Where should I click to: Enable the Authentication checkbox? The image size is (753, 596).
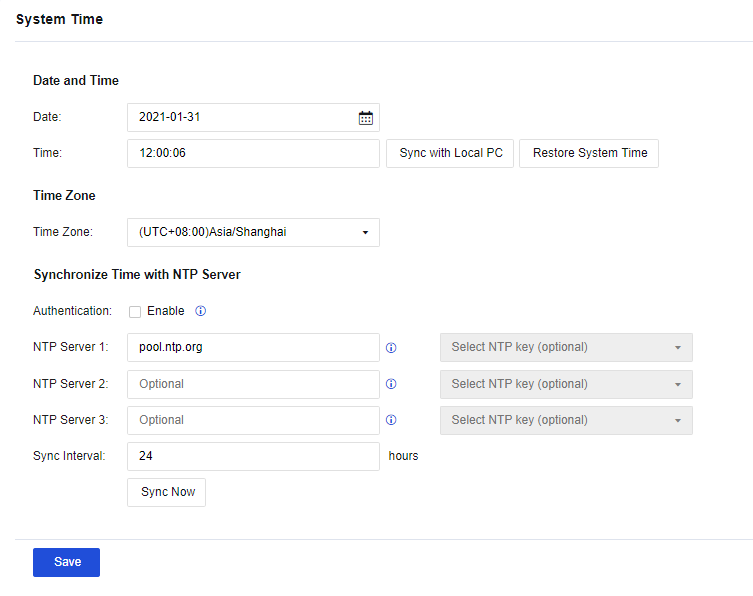click(135, 311)
